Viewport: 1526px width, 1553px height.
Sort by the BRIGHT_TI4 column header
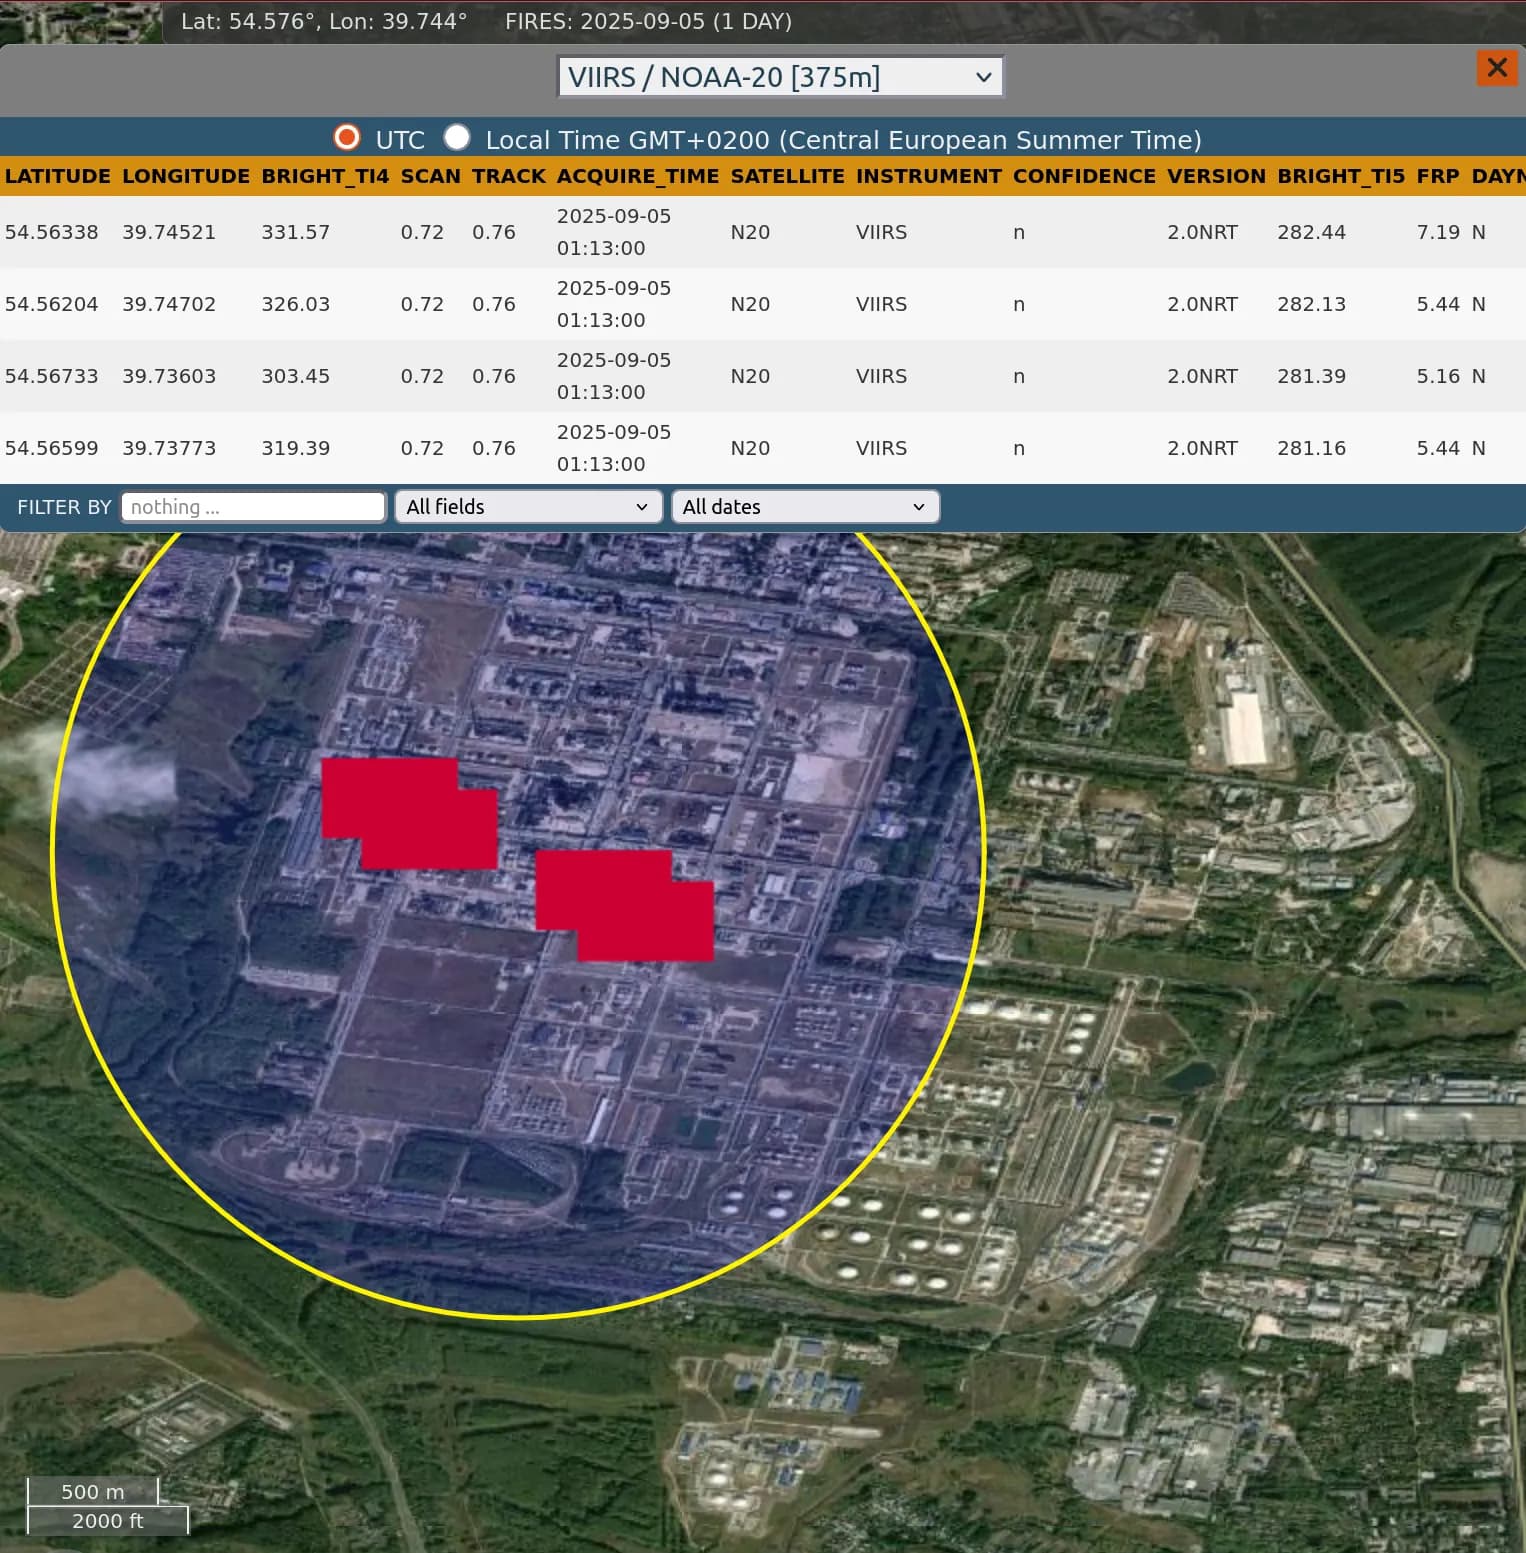click(325, 176)
